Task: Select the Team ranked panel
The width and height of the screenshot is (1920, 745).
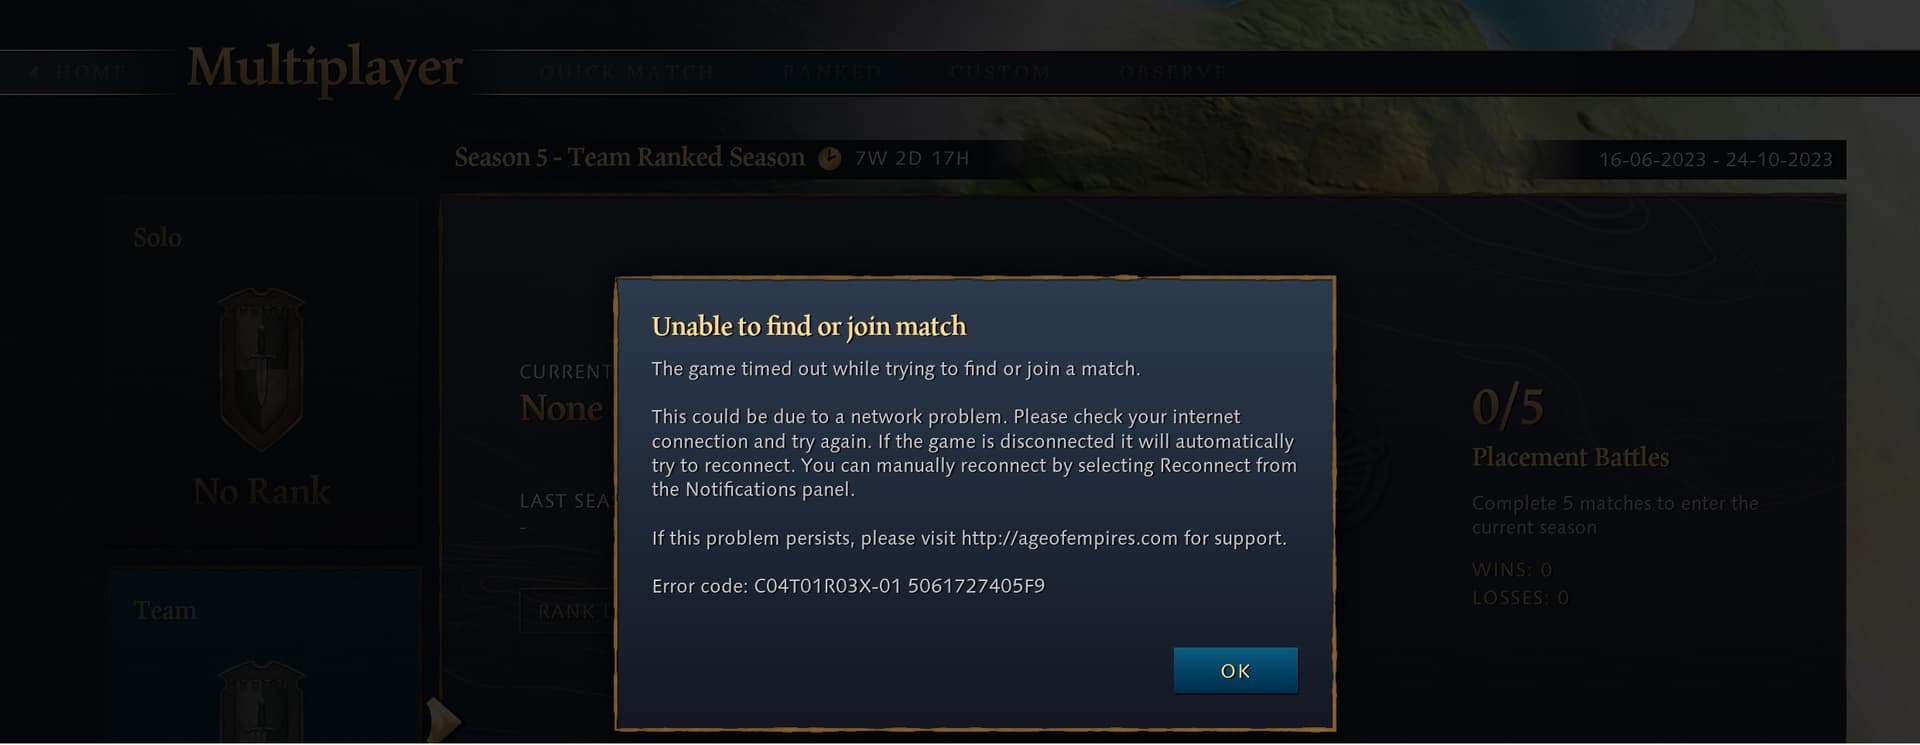Action: click(x=264, y=656)
